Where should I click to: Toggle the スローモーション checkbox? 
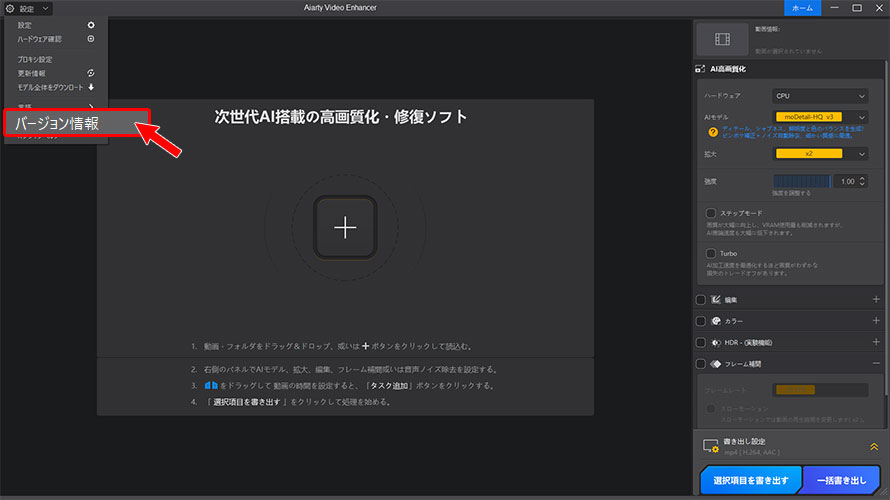711,409
